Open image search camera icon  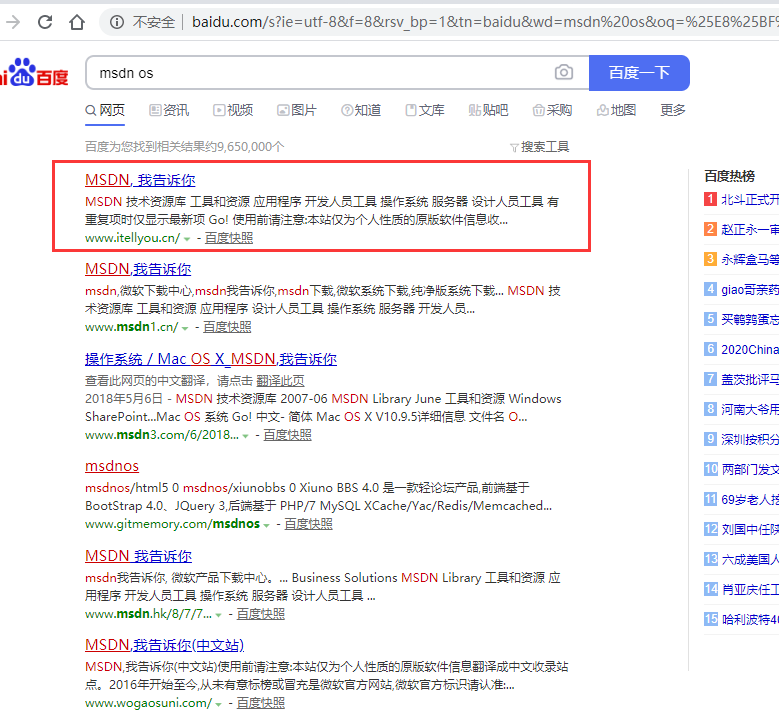(x=564, y=73)
